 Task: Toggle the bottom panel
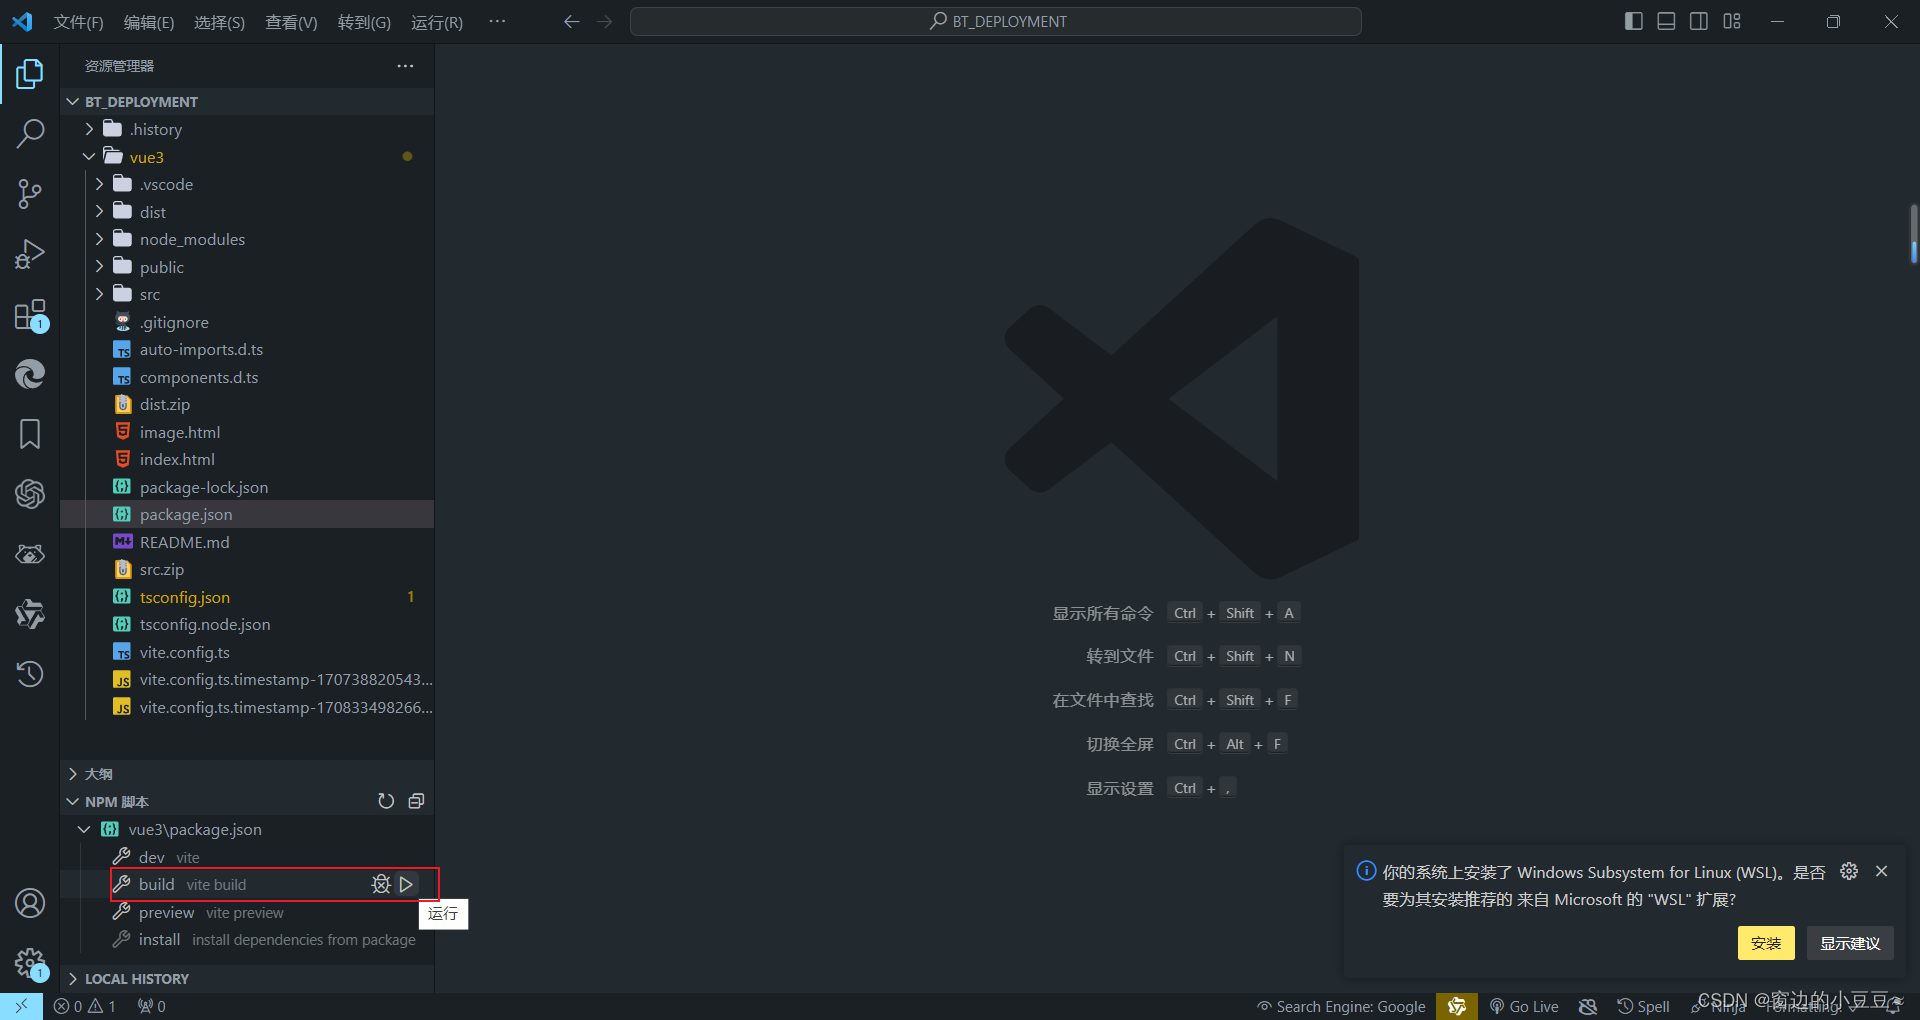[x=1666, y=21]
